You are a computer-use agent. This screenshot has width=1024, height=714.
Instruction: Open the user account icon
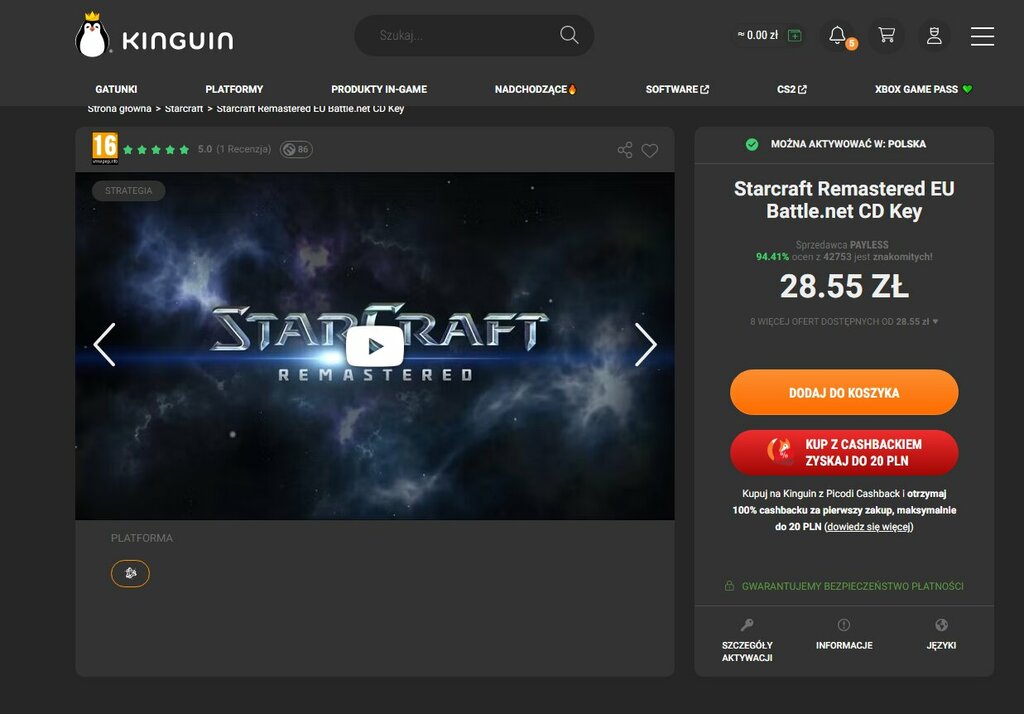click(934, 35)
